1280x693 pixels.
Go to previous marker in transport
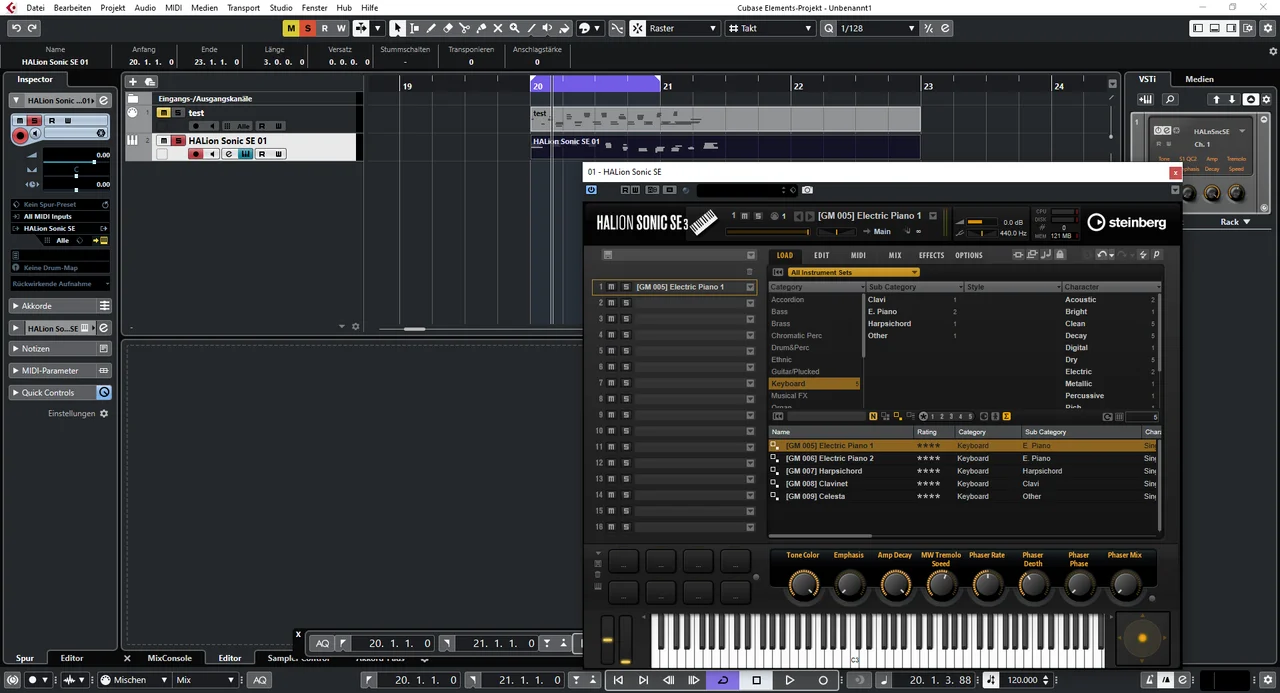[x=618, y=680]
